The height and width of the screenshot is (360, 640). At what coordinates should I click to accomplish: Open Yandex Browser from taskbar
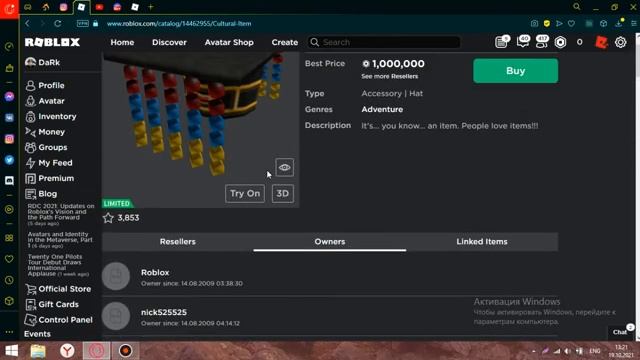pos(67,351)
